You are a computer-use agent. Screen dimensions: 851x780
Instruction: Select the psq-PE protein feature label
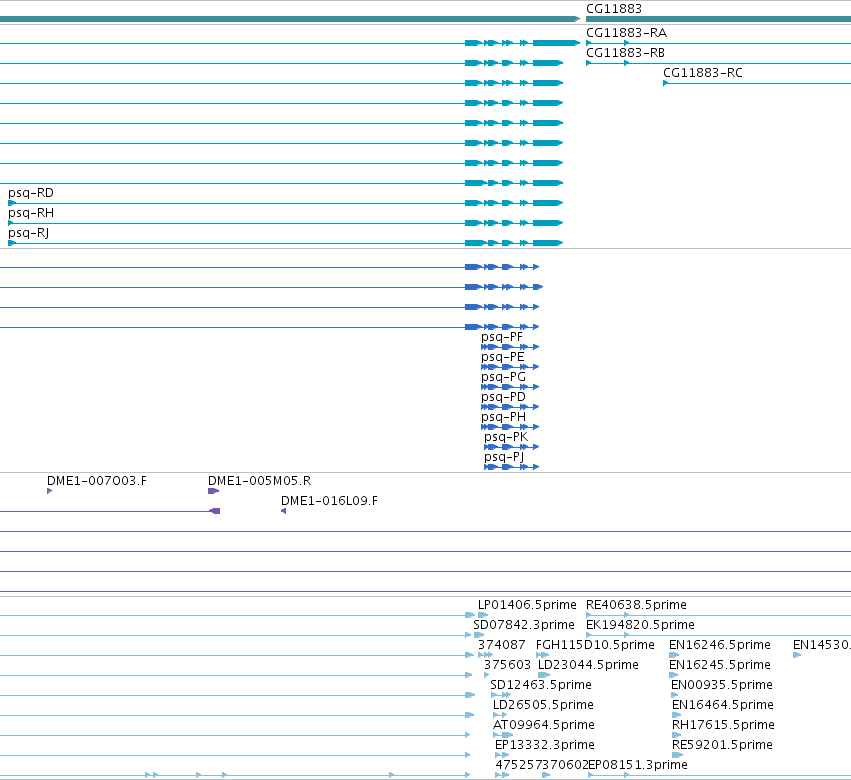click(x=503, y=357)
